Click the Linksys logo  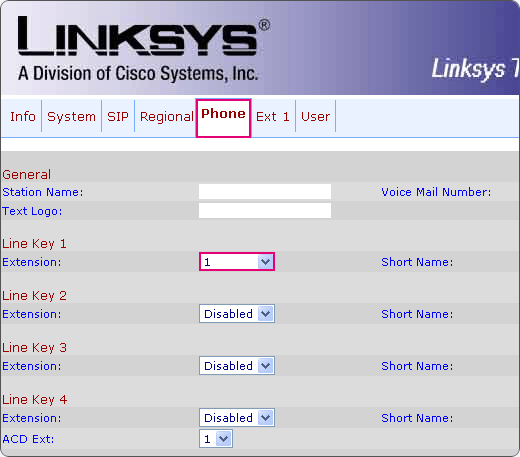point(144,36)
